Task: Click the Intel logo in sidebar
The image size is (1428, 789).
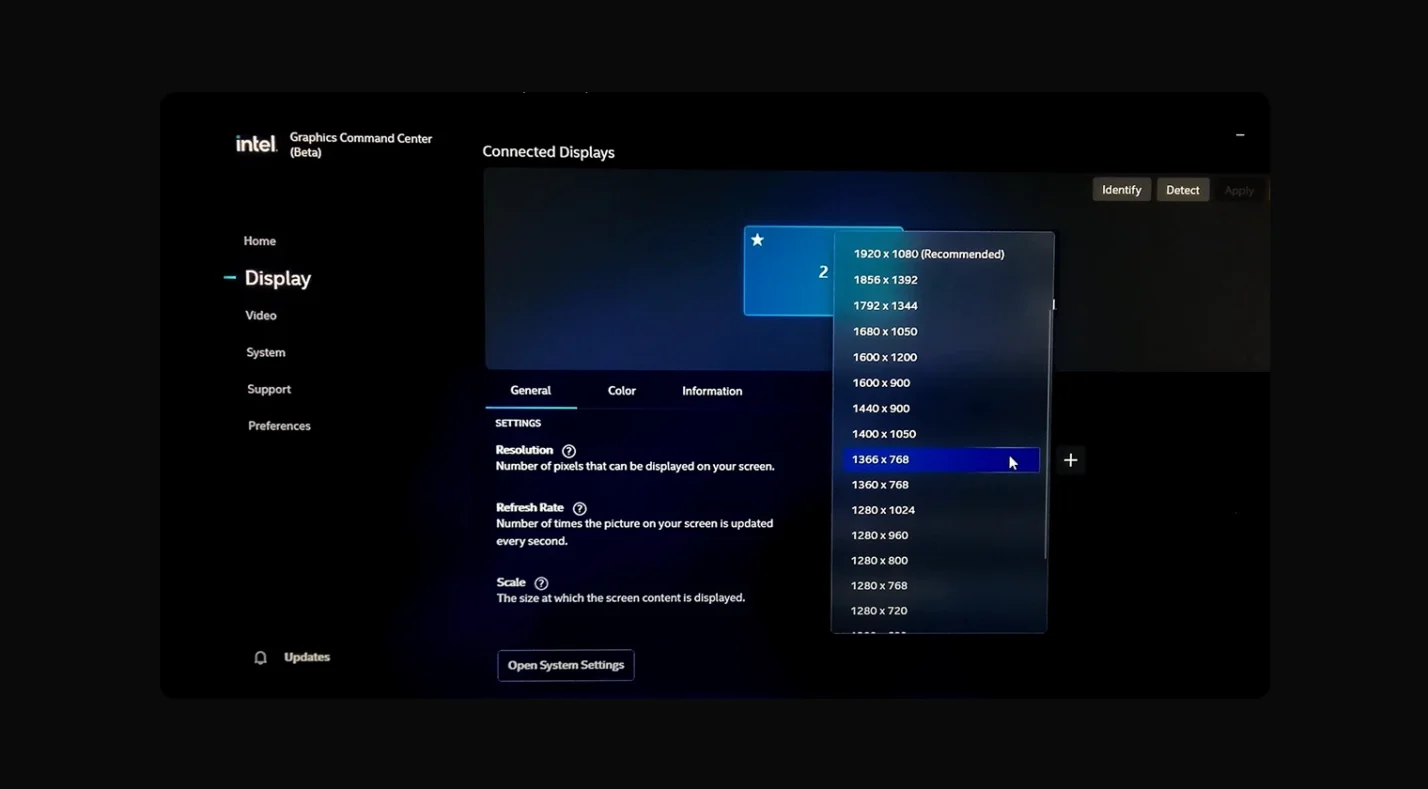Action: click(x=256, y=144)
